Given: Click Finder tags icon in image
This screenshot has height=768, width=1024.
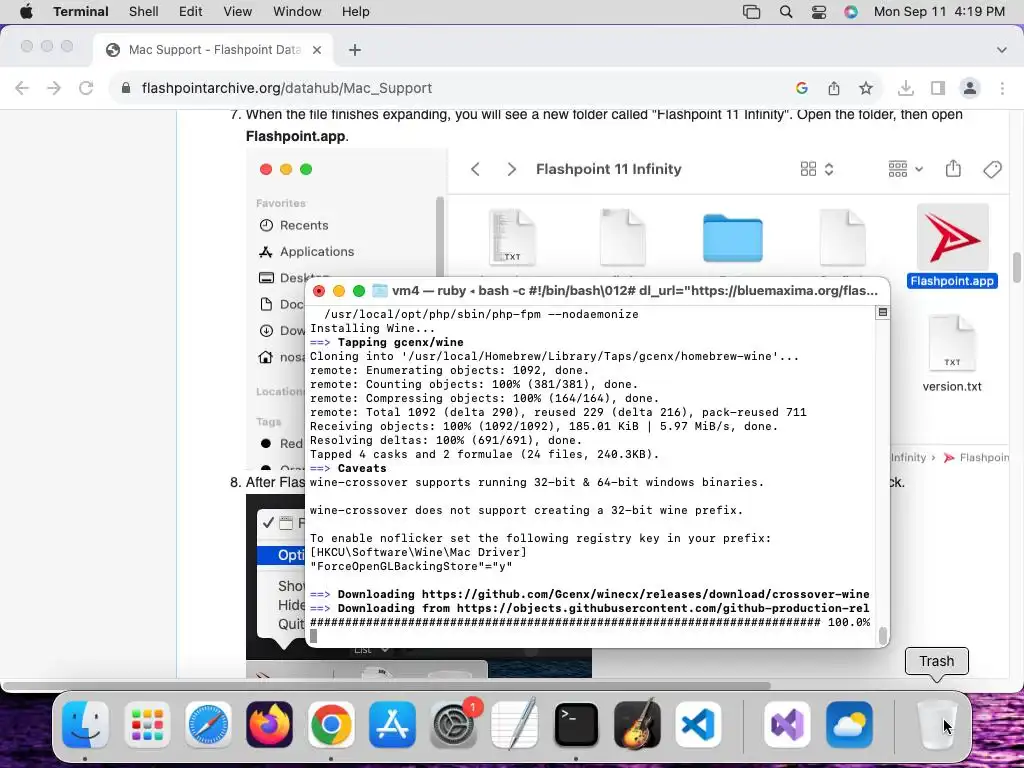Looking at the screenshot, I should (993, 169).
